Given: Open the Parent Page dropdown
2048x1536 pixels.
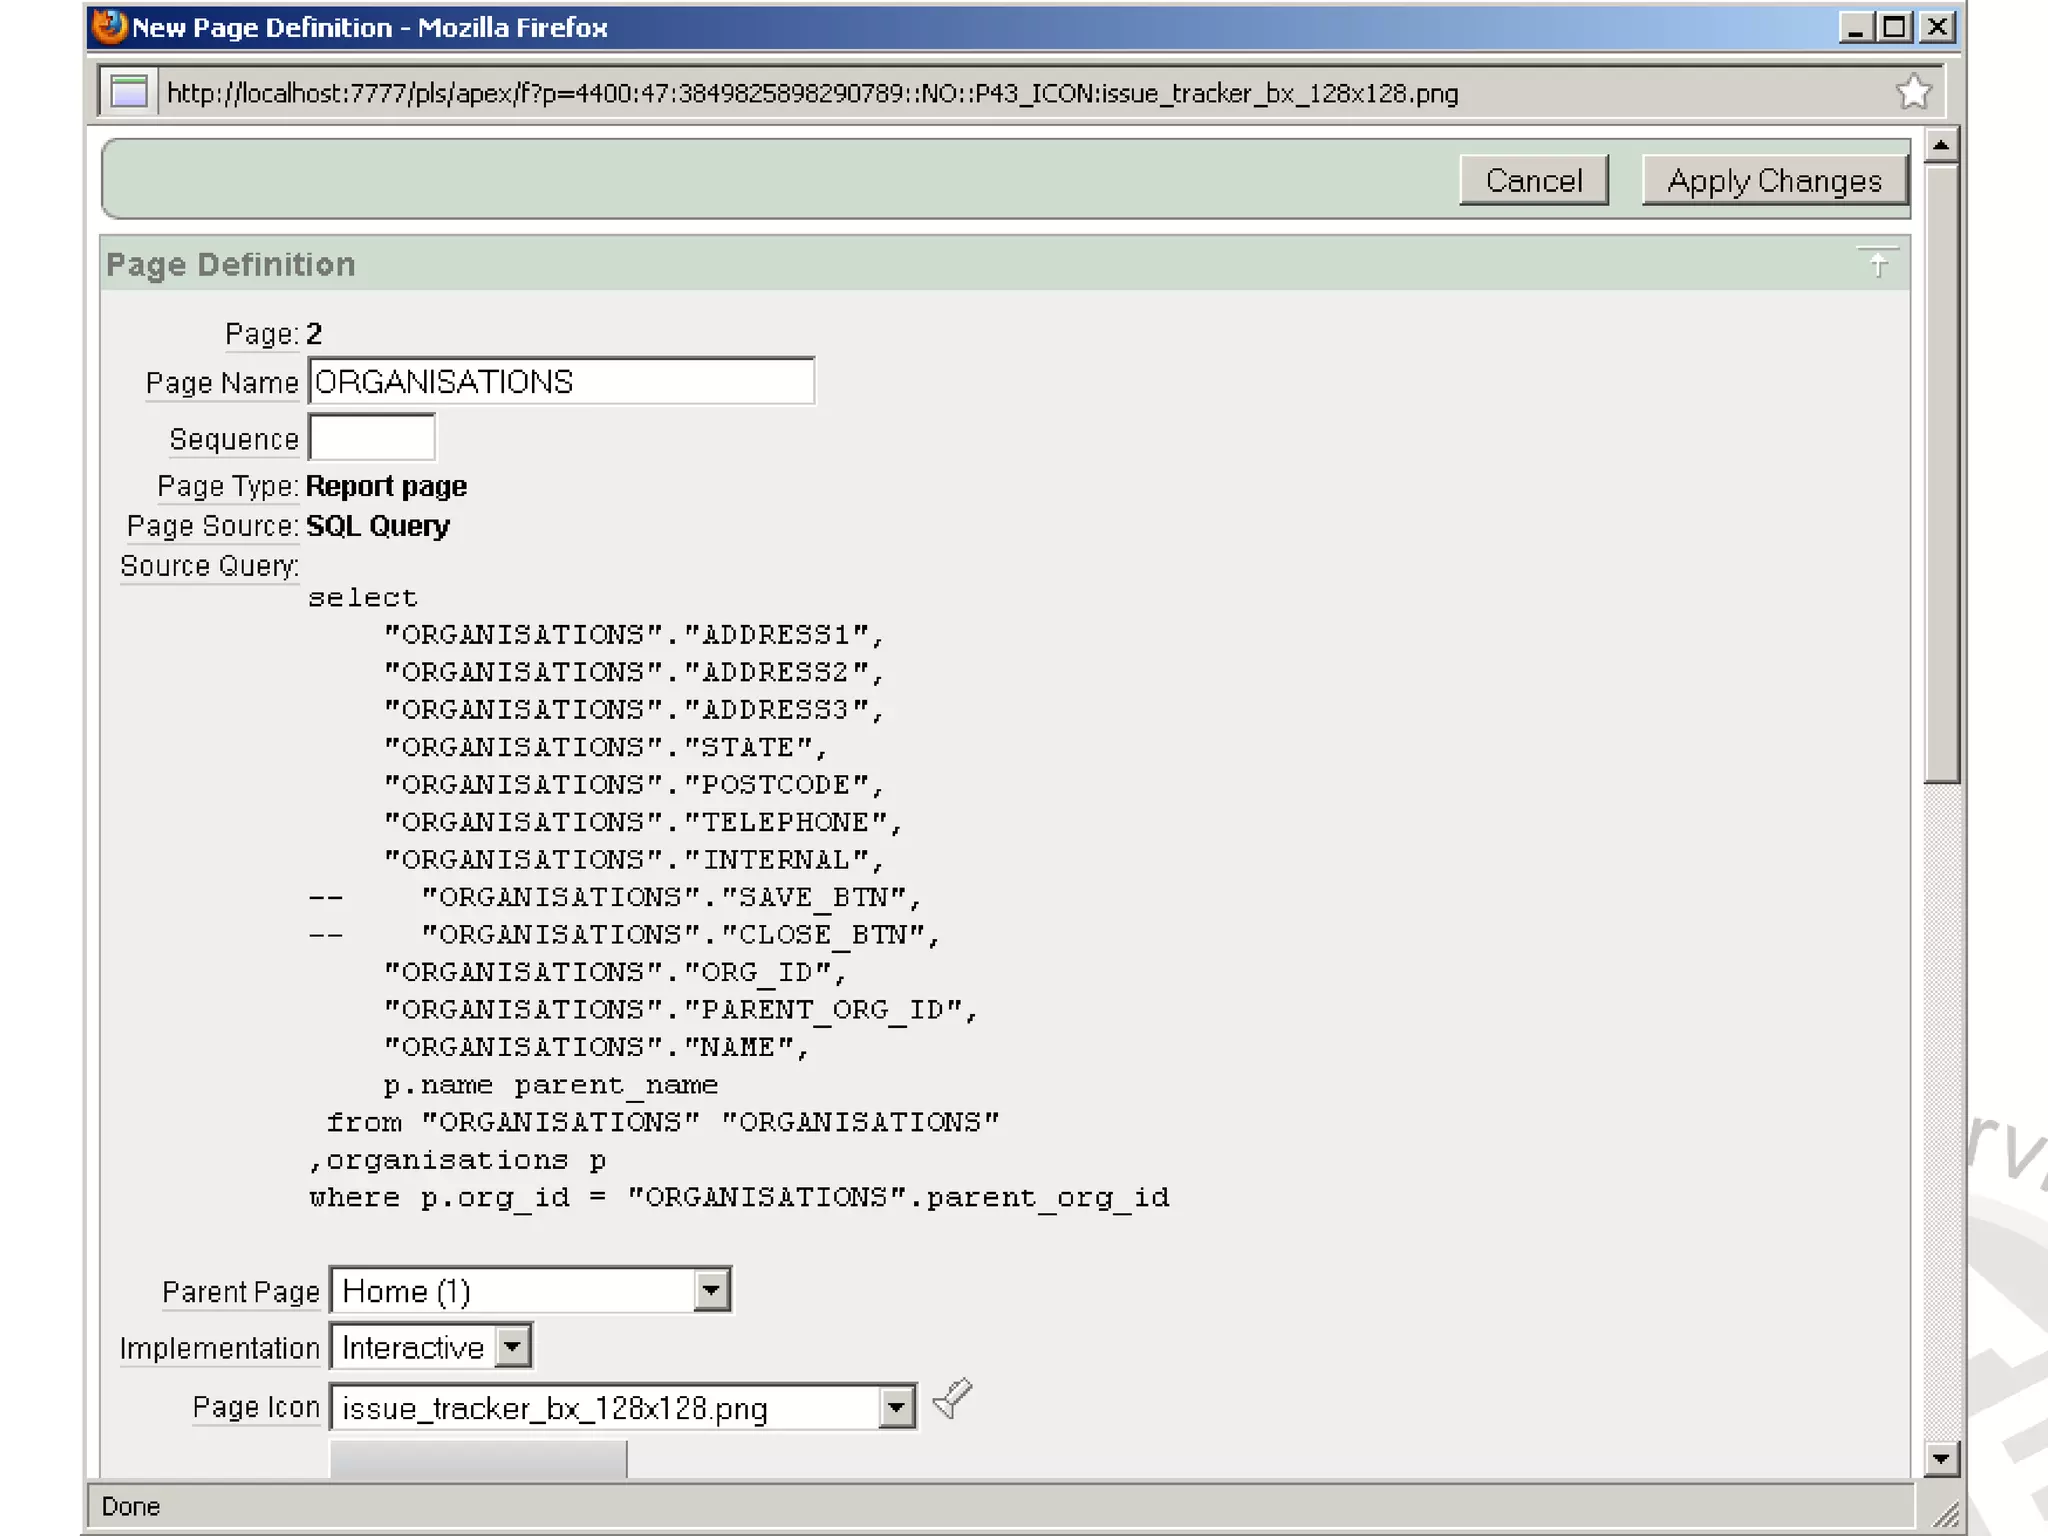Looking at the screenshot, I should (710, 1290).
